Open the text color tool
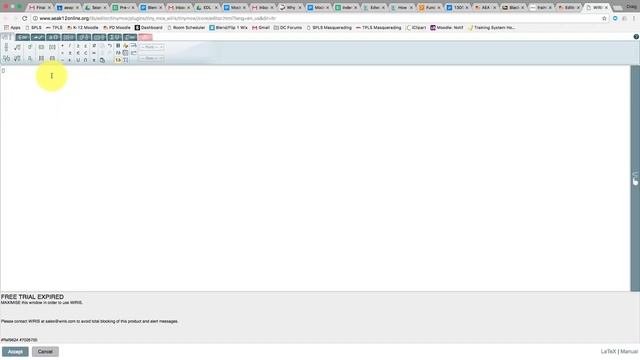Screen dimensions: 640x360 (x=126, y=46)
